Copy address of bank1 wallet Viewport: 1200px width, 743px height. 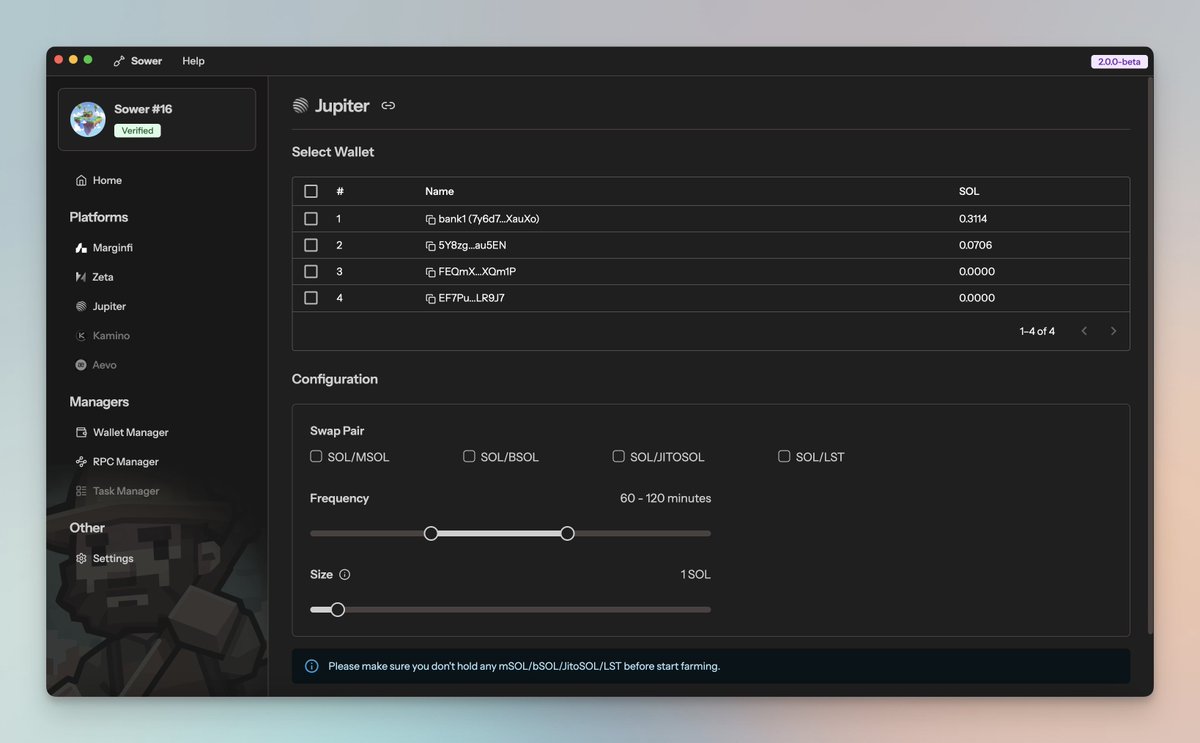tap(430, 219)
